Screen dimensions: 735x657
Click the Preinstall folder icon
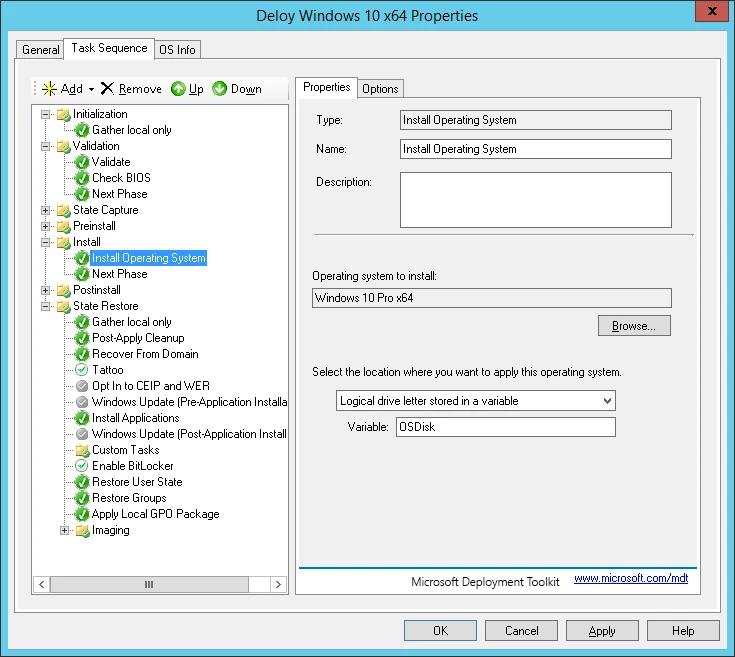(x=63, y=226)
